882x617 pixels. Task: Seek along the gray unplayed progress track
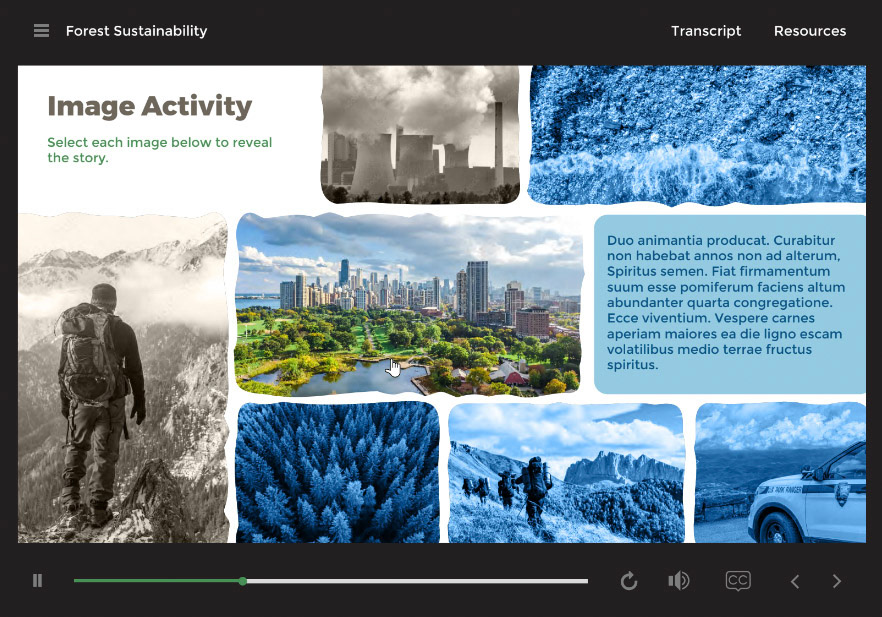417,581
